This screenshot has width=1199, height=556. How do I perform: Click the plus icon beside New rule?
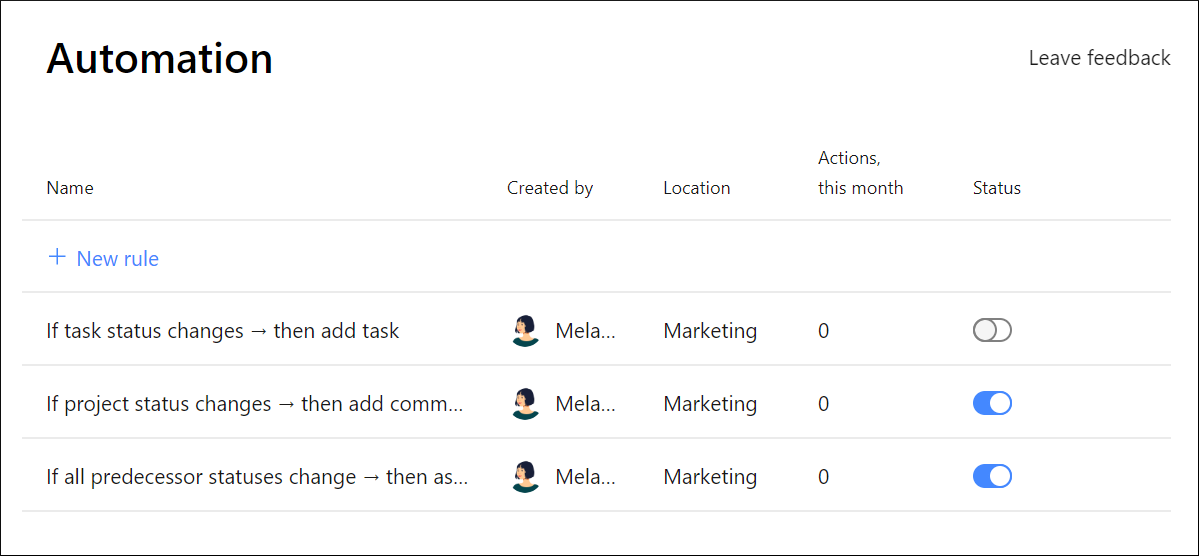(57, 258)
